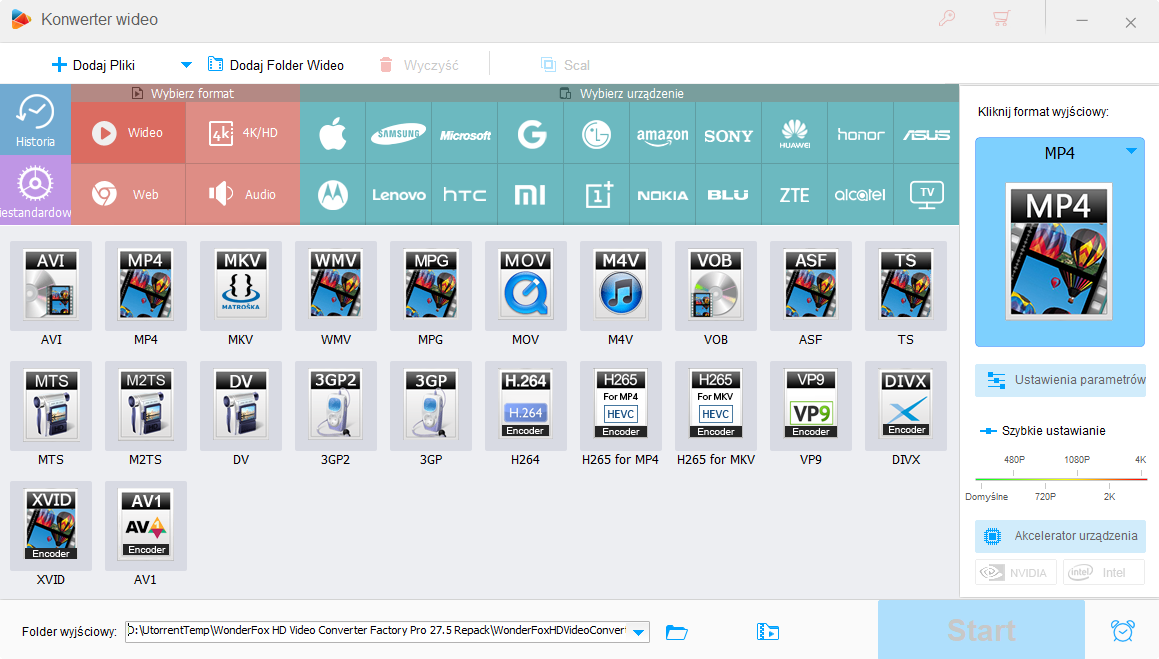Click the Akcelerator urządzenia button
Image resolution: width=1159 pixels, height=659 pixels.
coord(1060,536)
